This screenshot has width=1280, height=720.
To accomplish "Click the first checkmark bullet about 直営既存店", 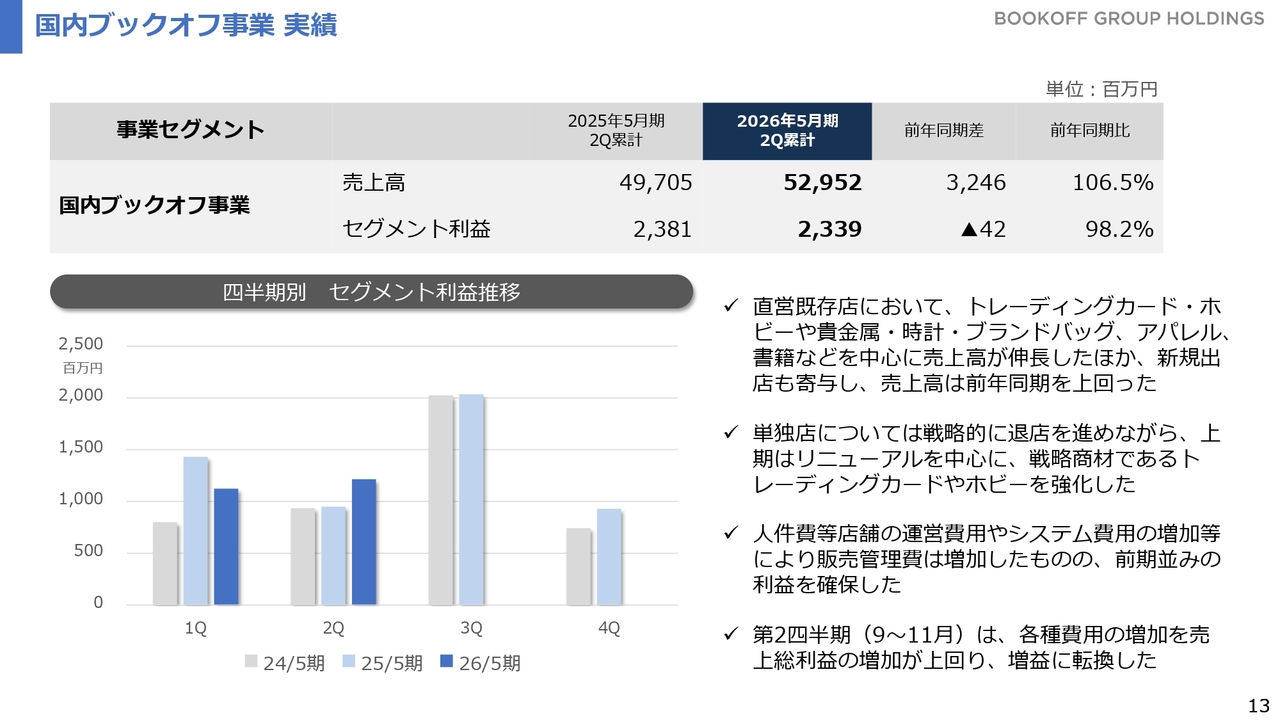I will [729, 306].
